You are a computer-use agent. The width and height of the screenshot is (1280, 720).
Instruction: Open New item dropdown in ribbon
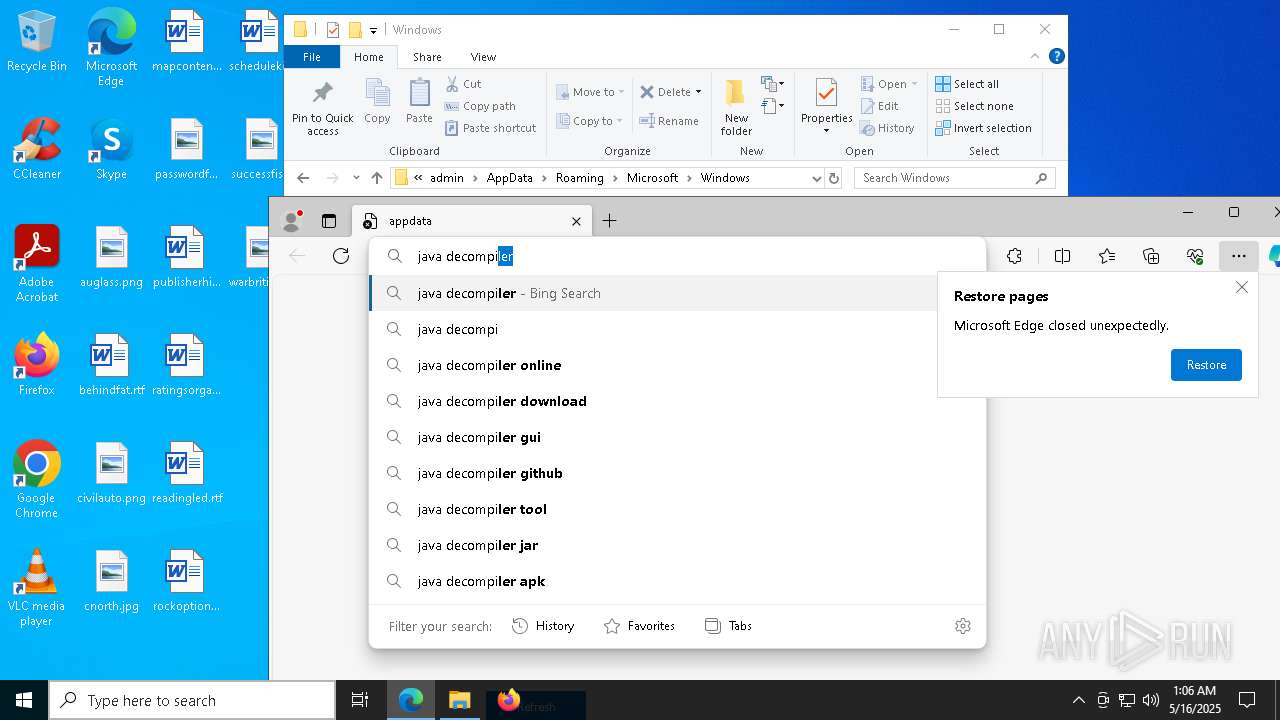point(772,84)
